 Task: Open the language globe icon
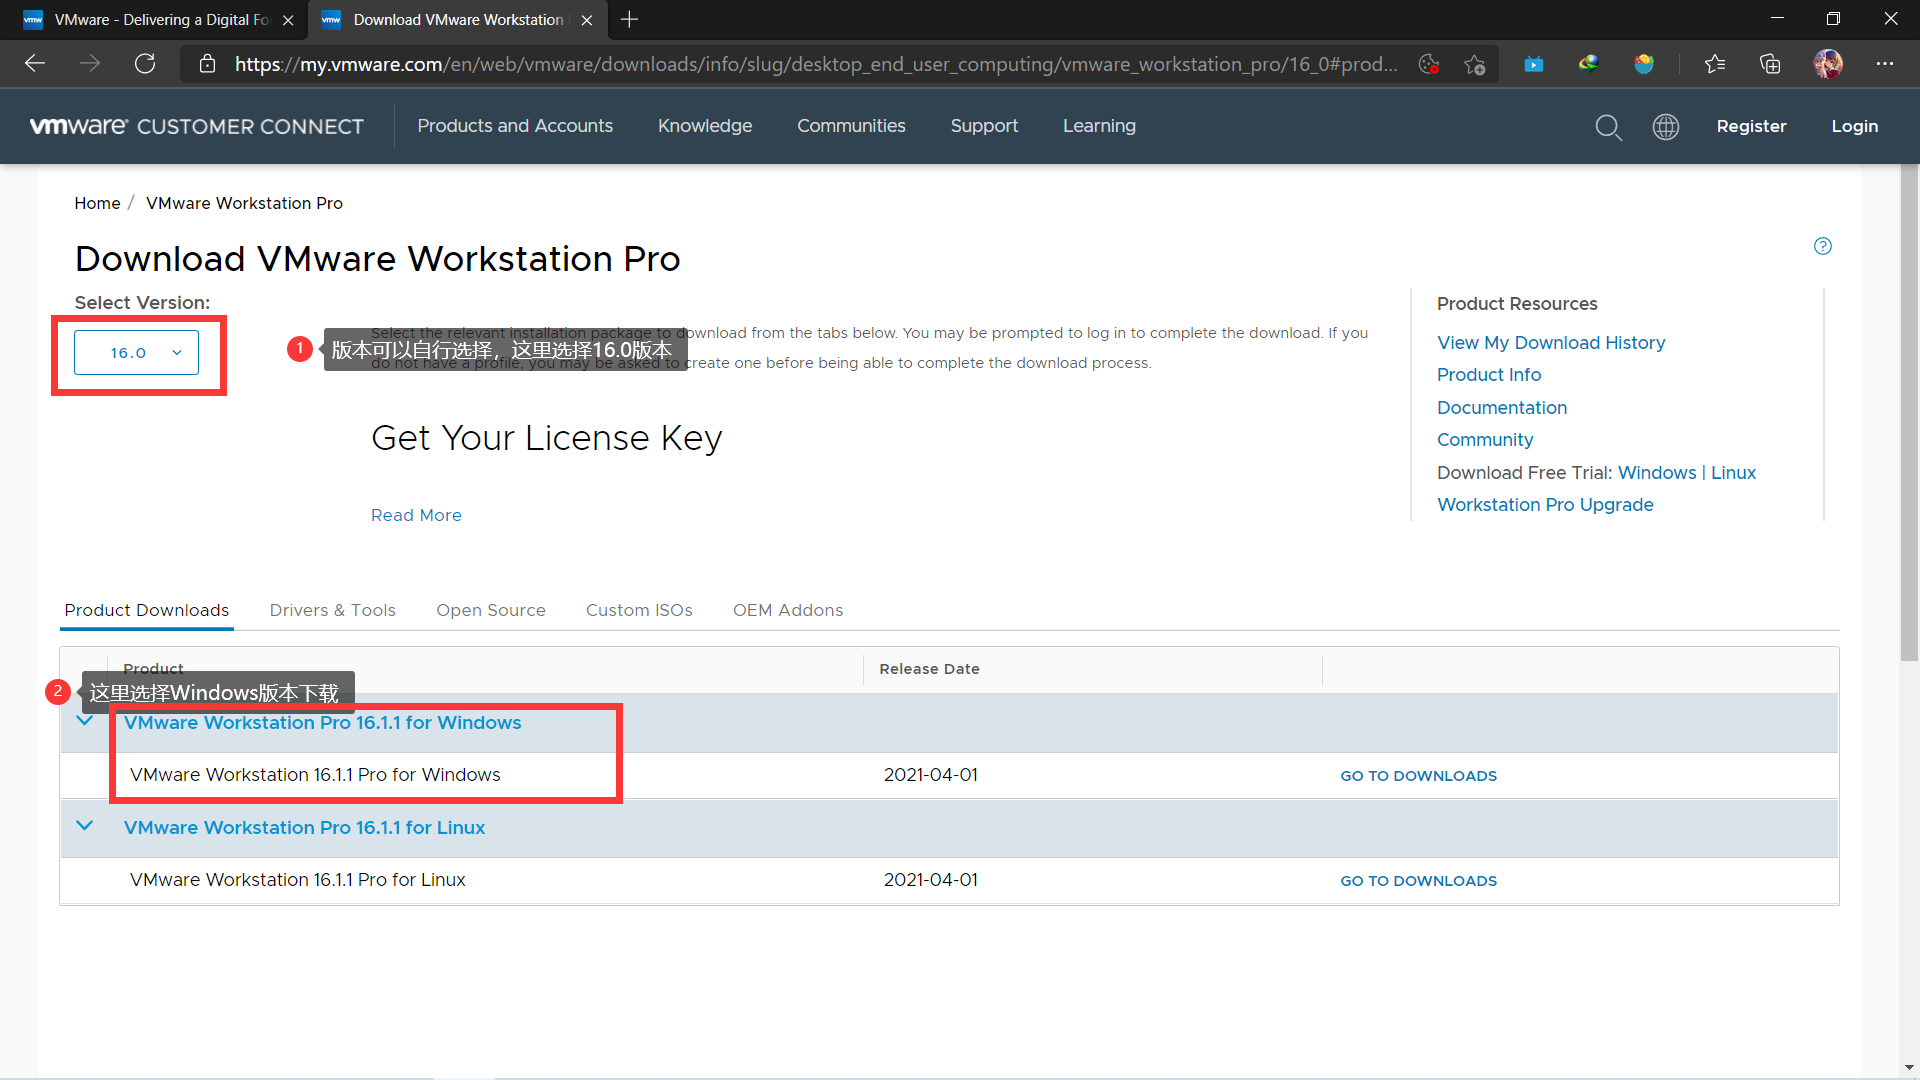[x=1665, y=127]
